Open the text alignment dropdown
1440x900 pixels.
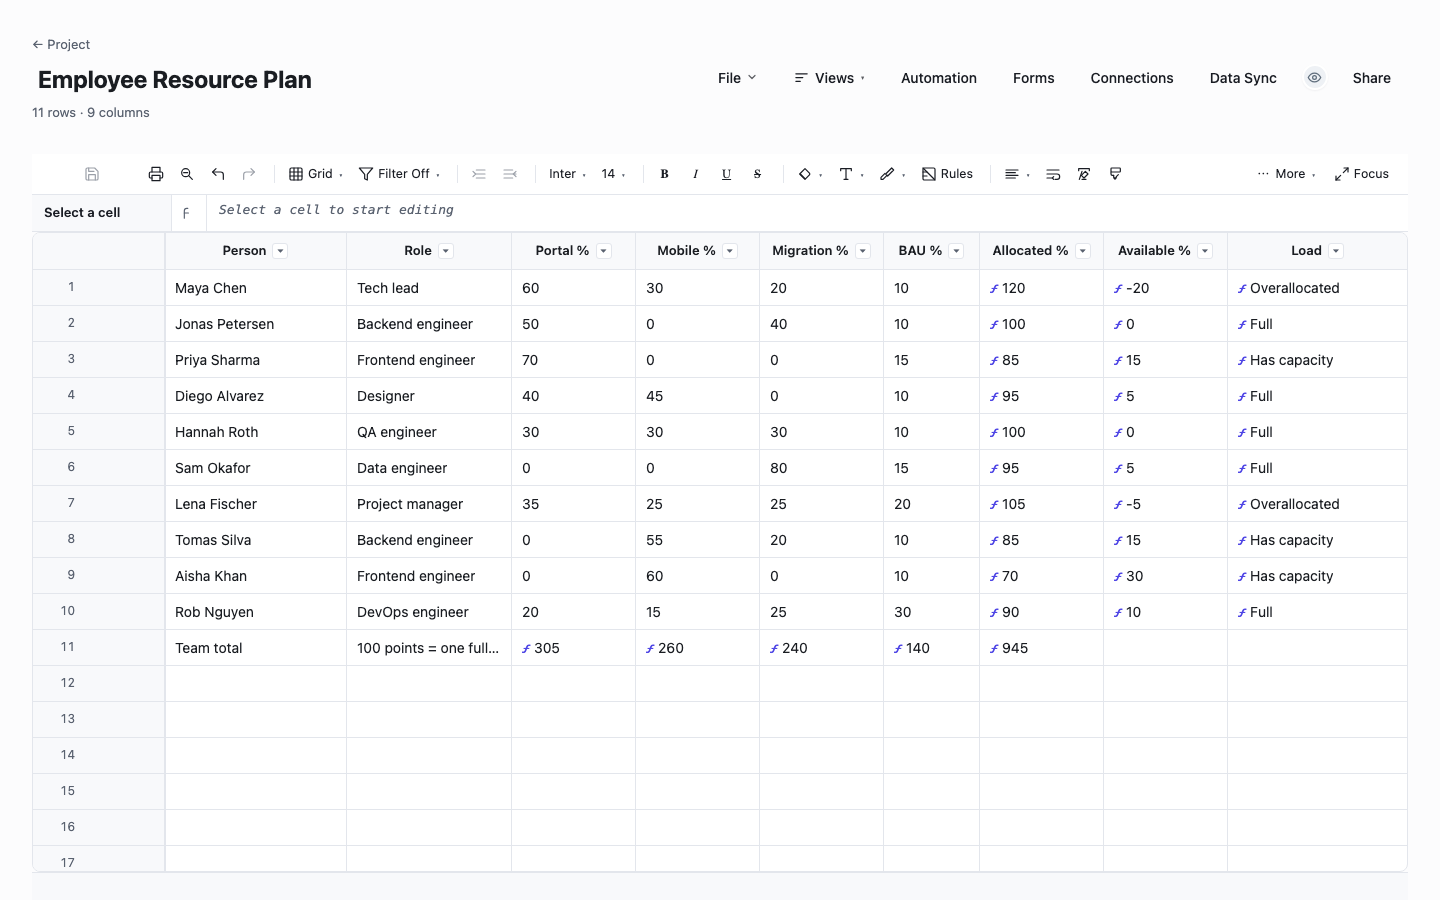[1017, 174]
